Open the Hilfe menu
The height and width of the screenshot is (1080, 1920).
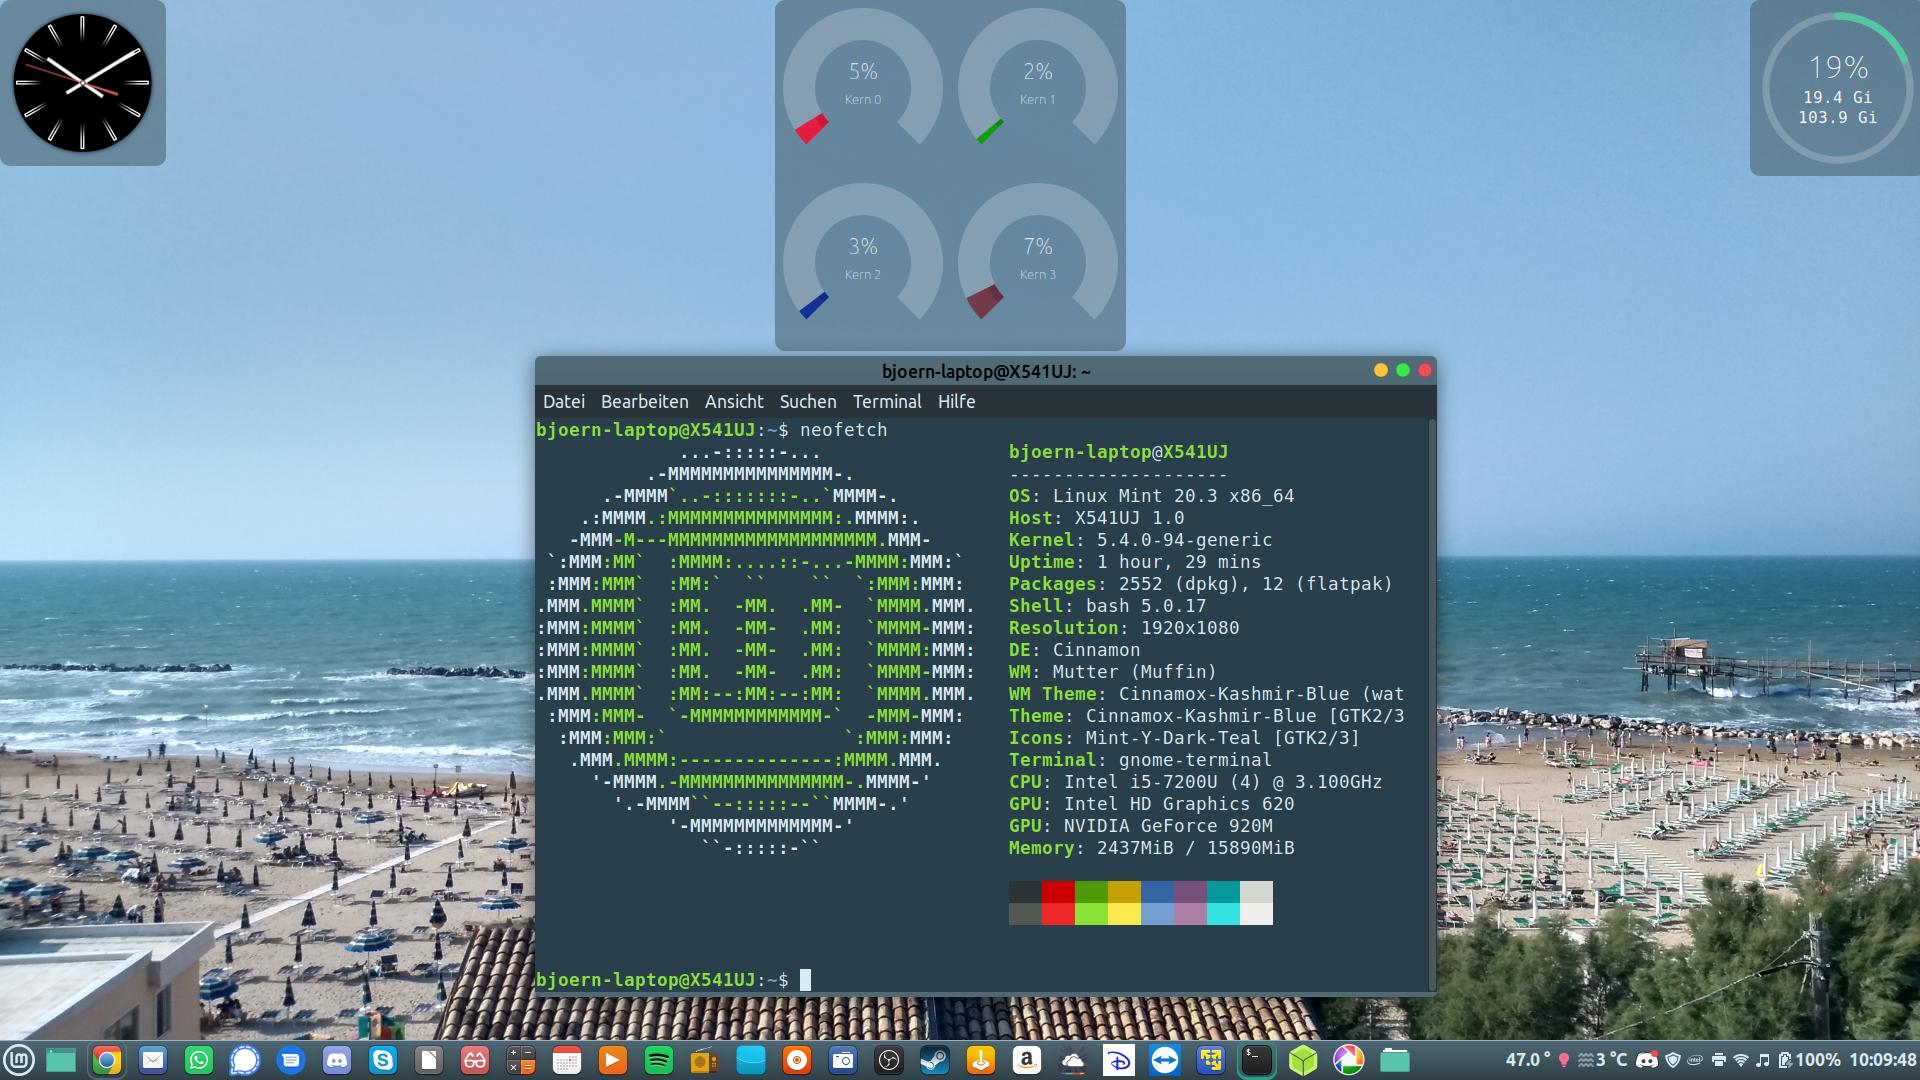(956, 402)
